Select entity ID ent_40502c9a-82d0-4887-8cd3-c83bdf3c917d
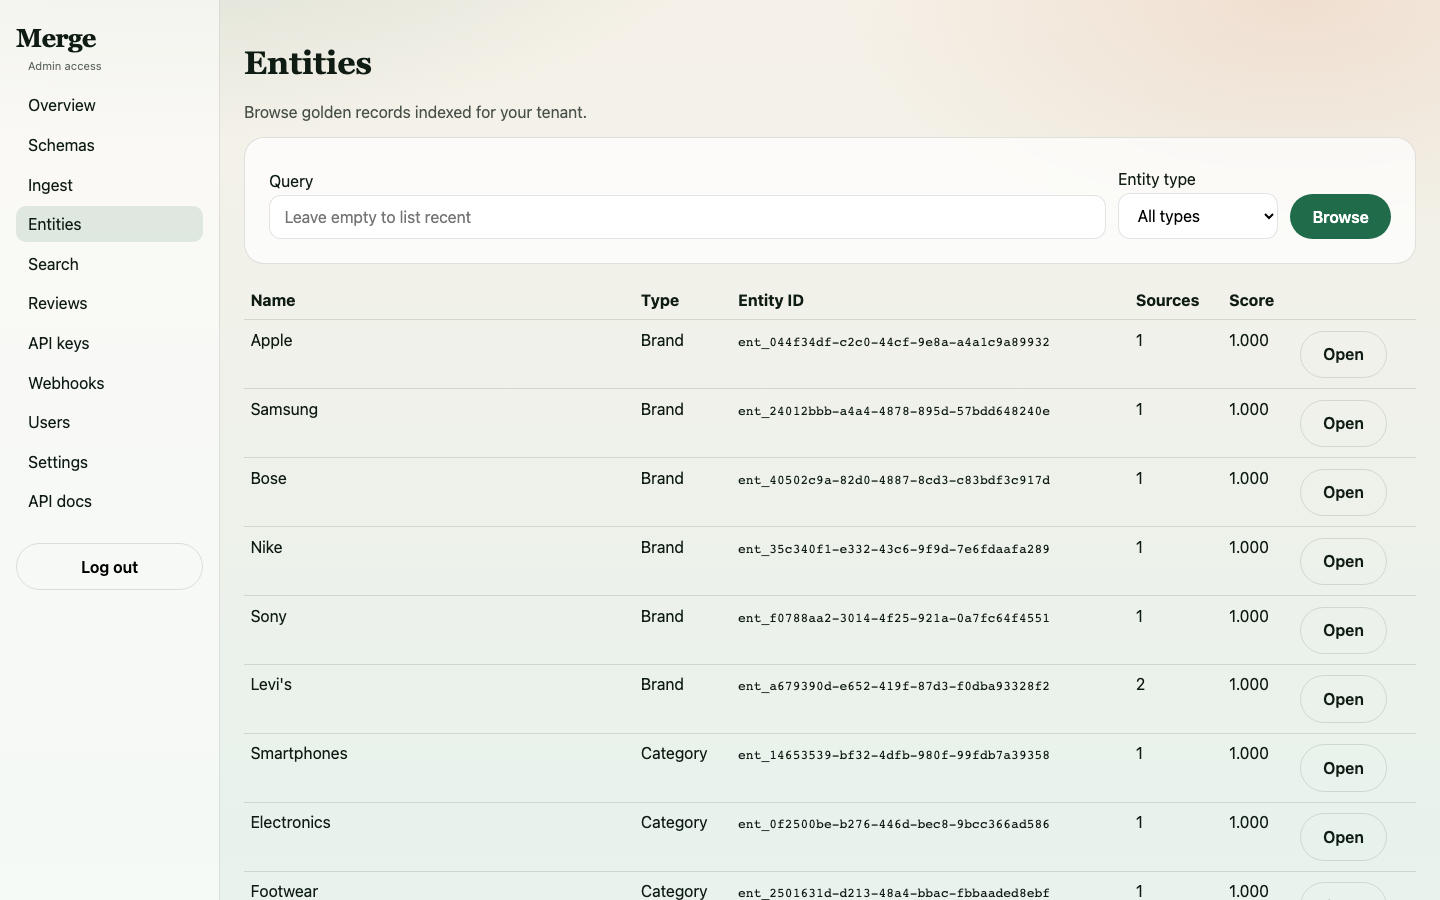Viewport: 1440px width, 900px height. pyautogui.click(x=894, y=480)
